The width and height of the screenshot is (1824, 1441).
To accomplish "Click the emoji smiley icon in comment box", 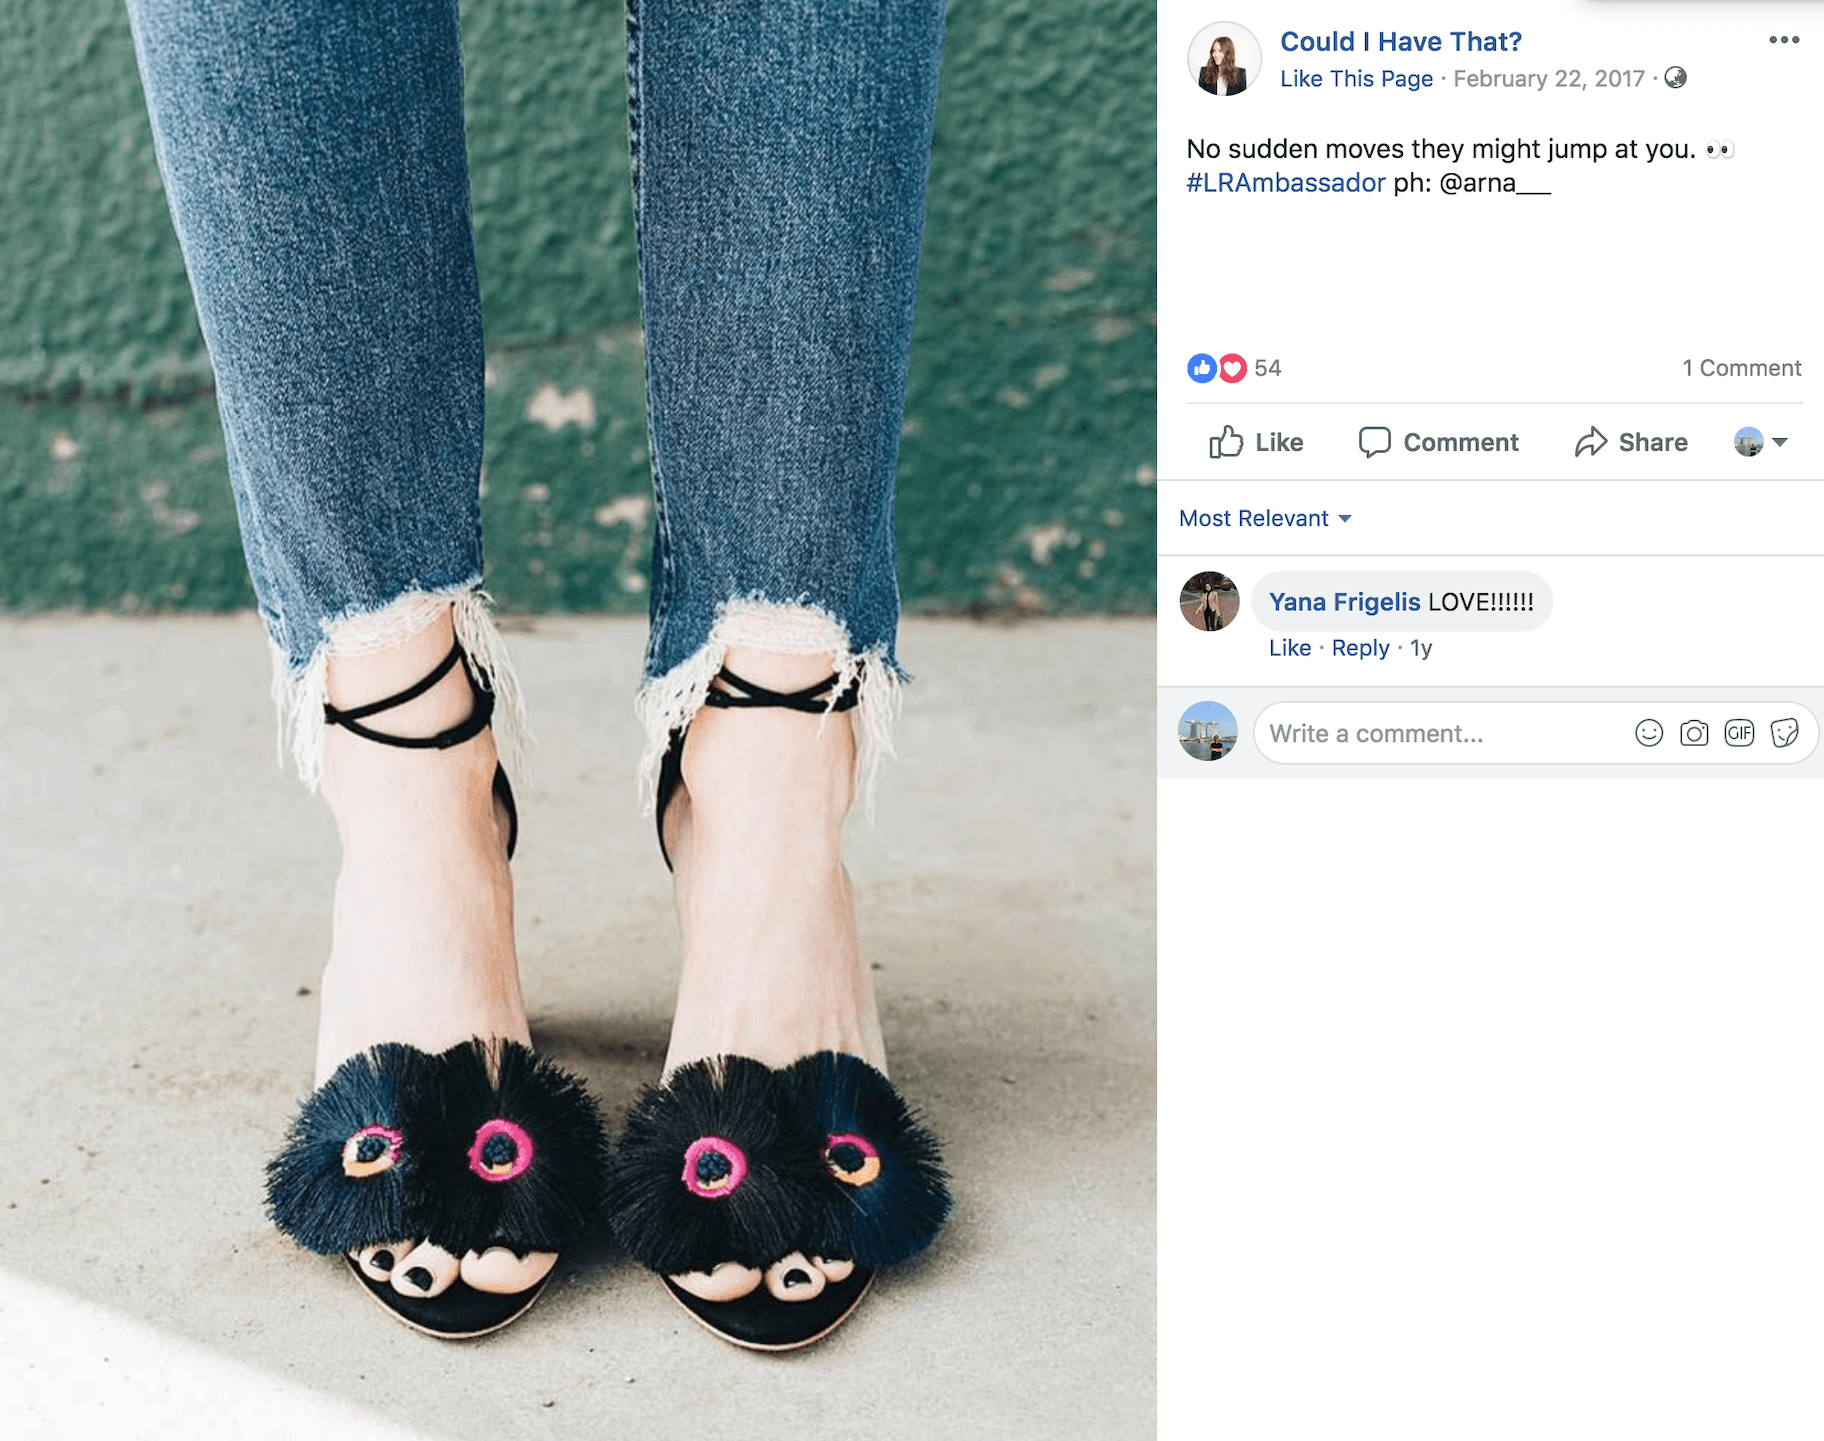I will point(1649,733).
